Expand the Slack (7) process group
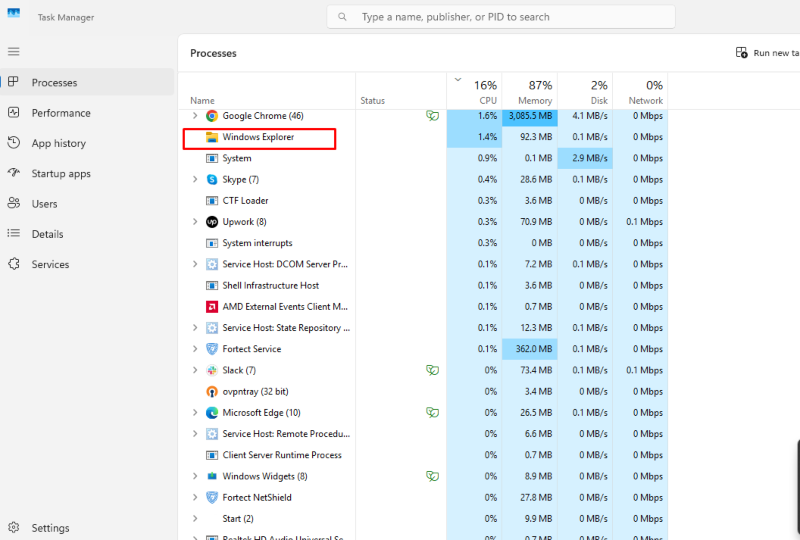Screen dimensions: 800x540 (195, 370)
